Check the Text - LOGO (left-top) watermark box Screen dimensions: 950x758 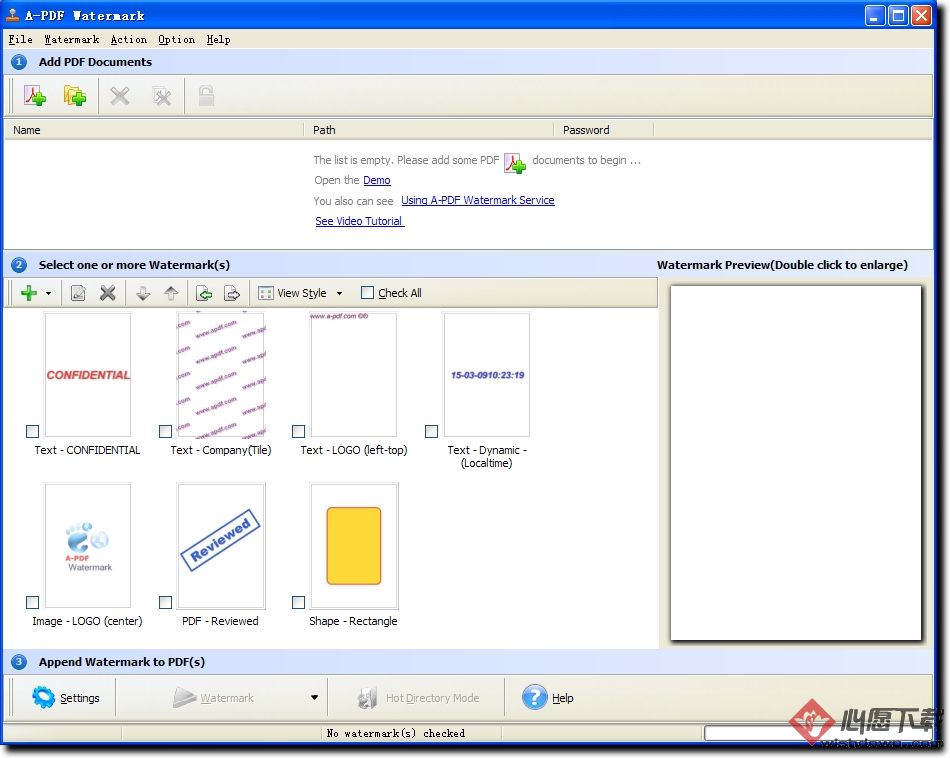[x=298, y=431]
